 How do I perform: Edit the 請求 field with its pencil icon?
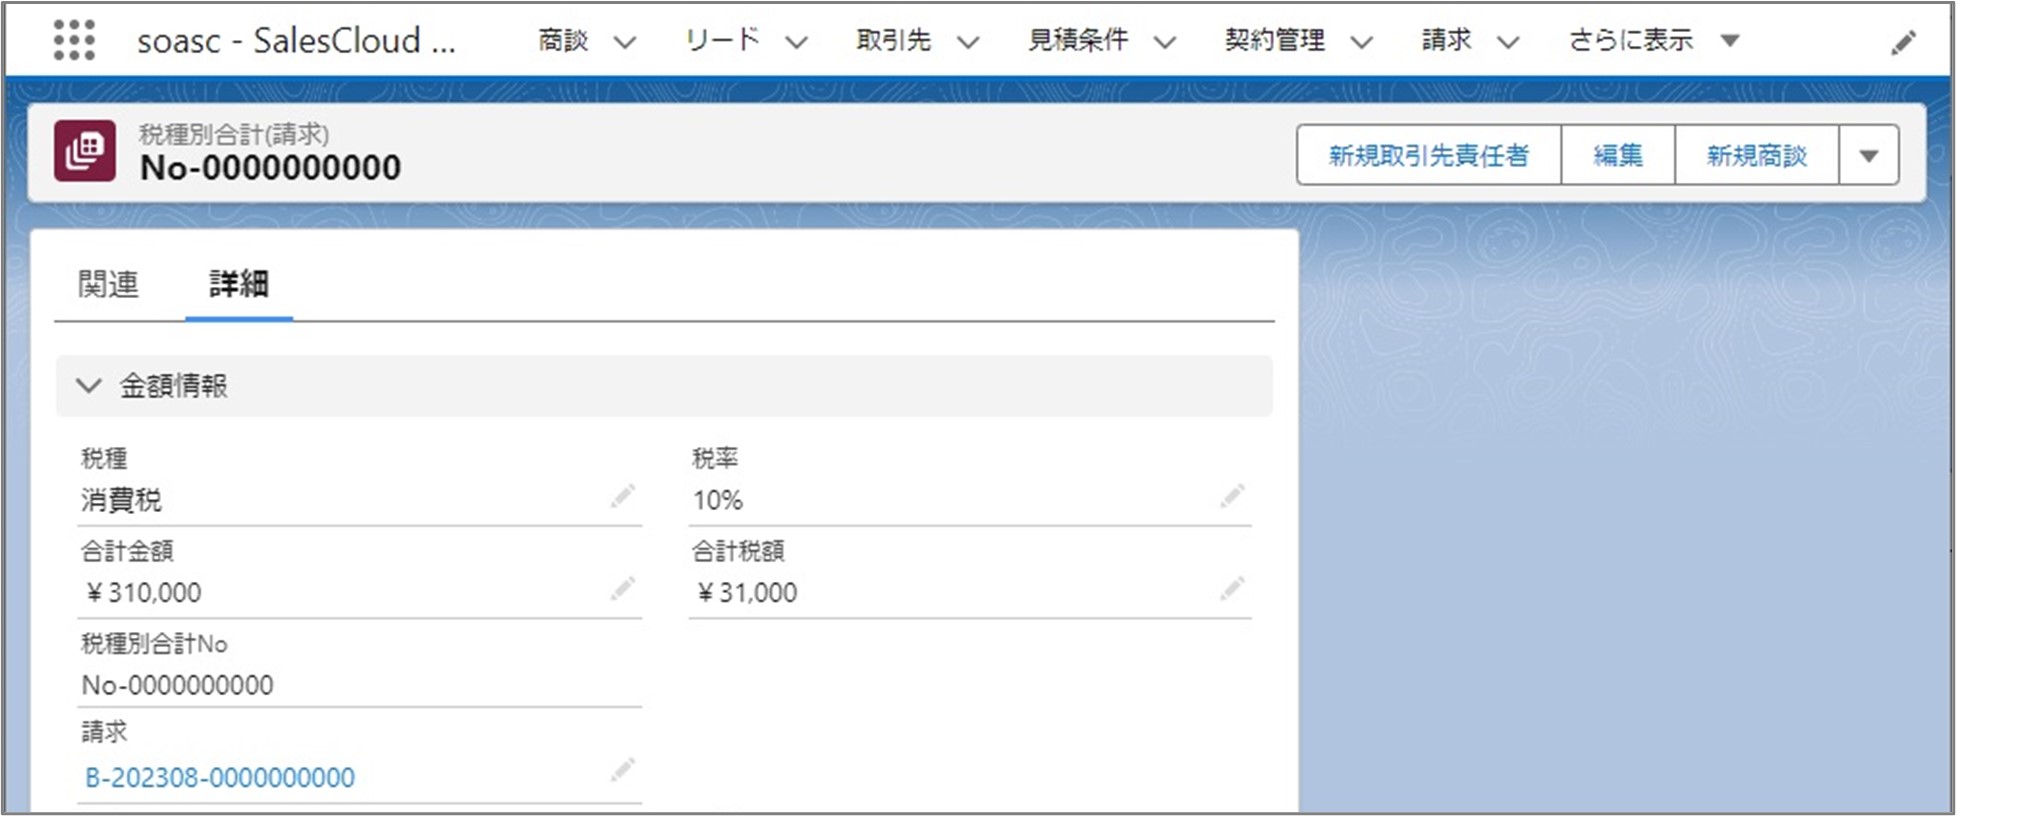pos(623,769)
